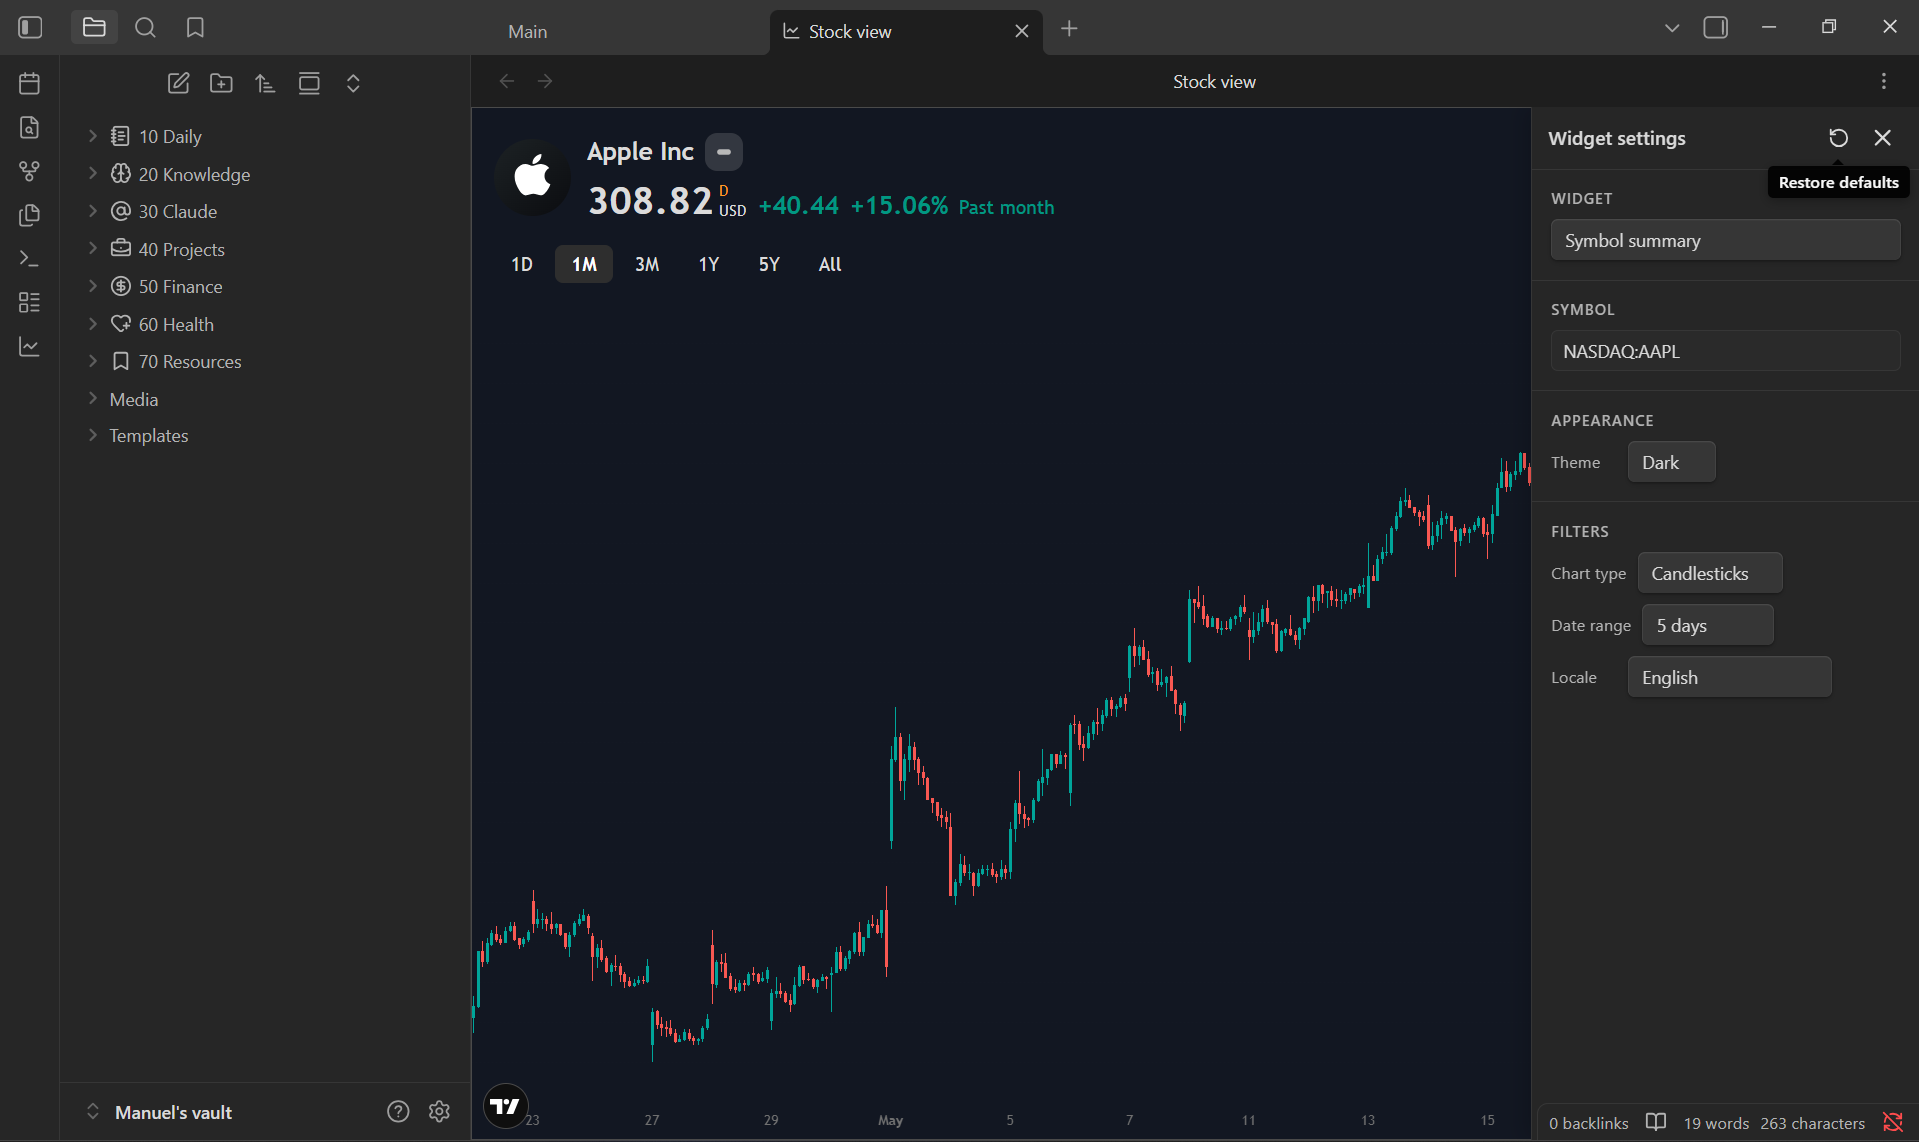Click the minus button beside Apple Inc
1919x1142 pixels.
click(724, 152)
